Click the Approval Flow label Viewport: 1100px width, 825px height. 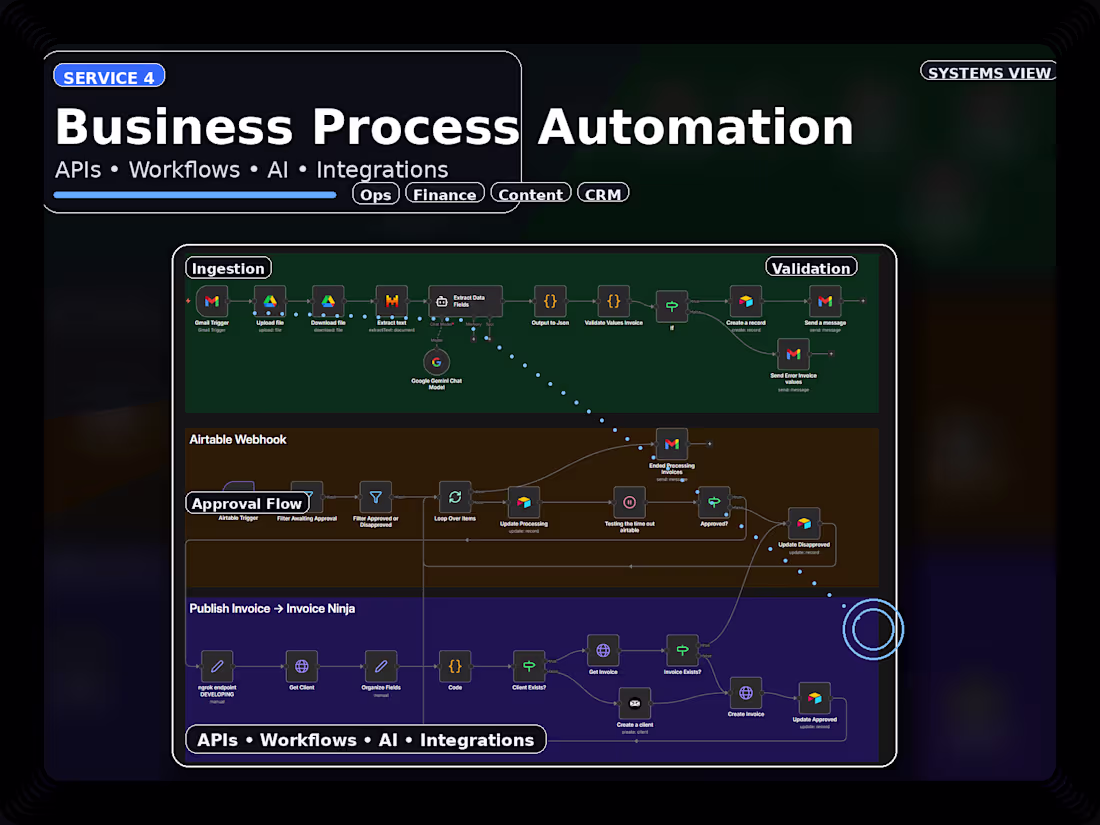247,503
